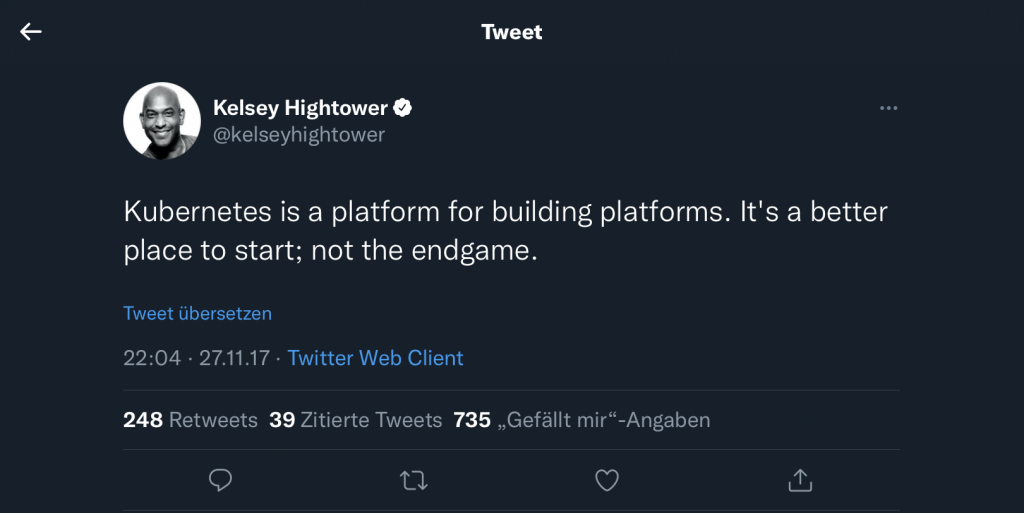Click the Tweet übersetzen link
This screenshot has width=1024, height=513.
[x=197, y=313]
